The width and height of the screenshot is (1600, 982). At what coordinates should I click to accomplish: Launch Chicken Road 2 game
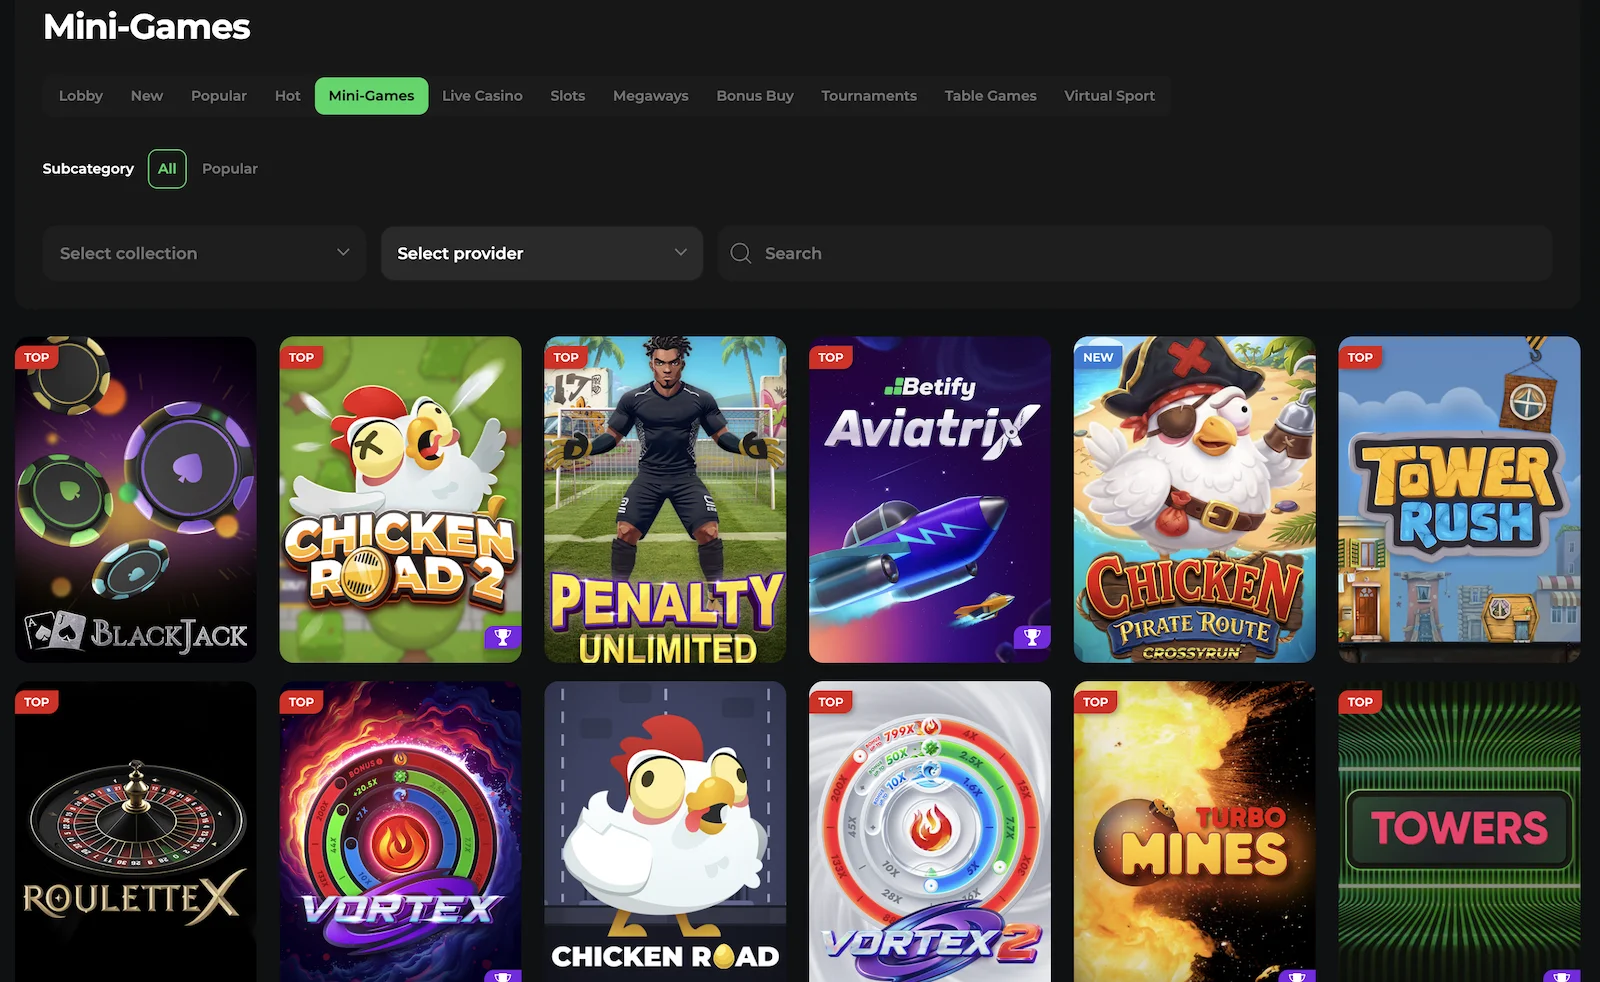pos(400,499)
